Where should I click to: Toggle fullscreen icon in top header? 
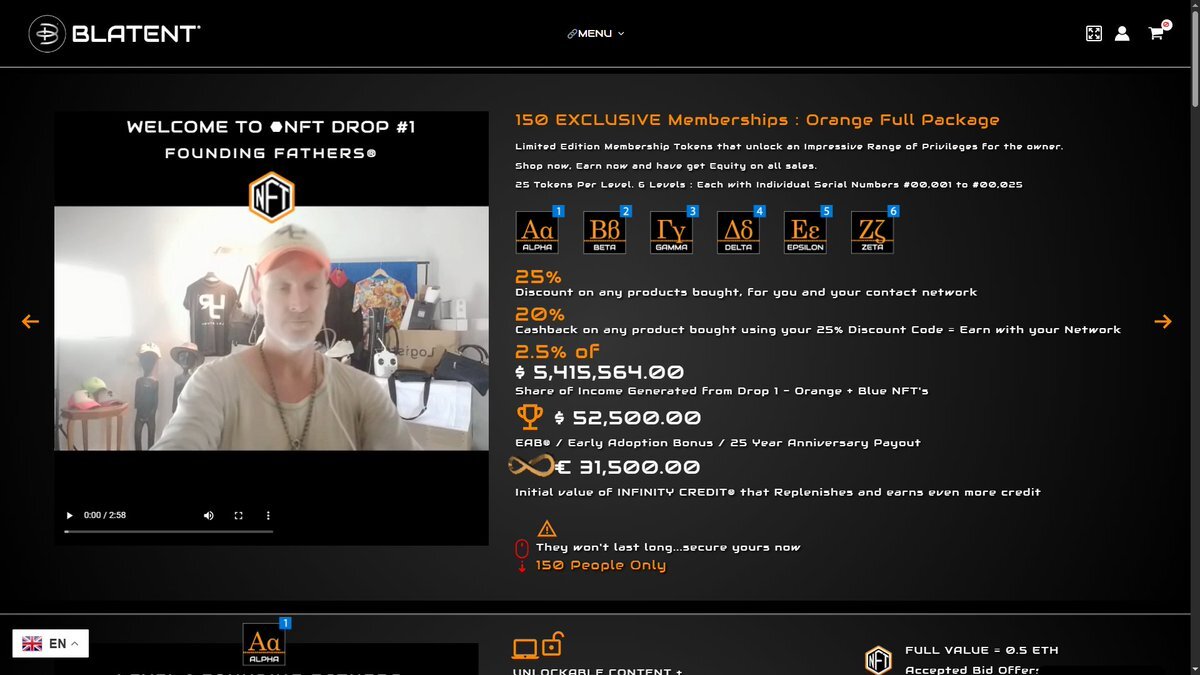[x=1094, y=33]
